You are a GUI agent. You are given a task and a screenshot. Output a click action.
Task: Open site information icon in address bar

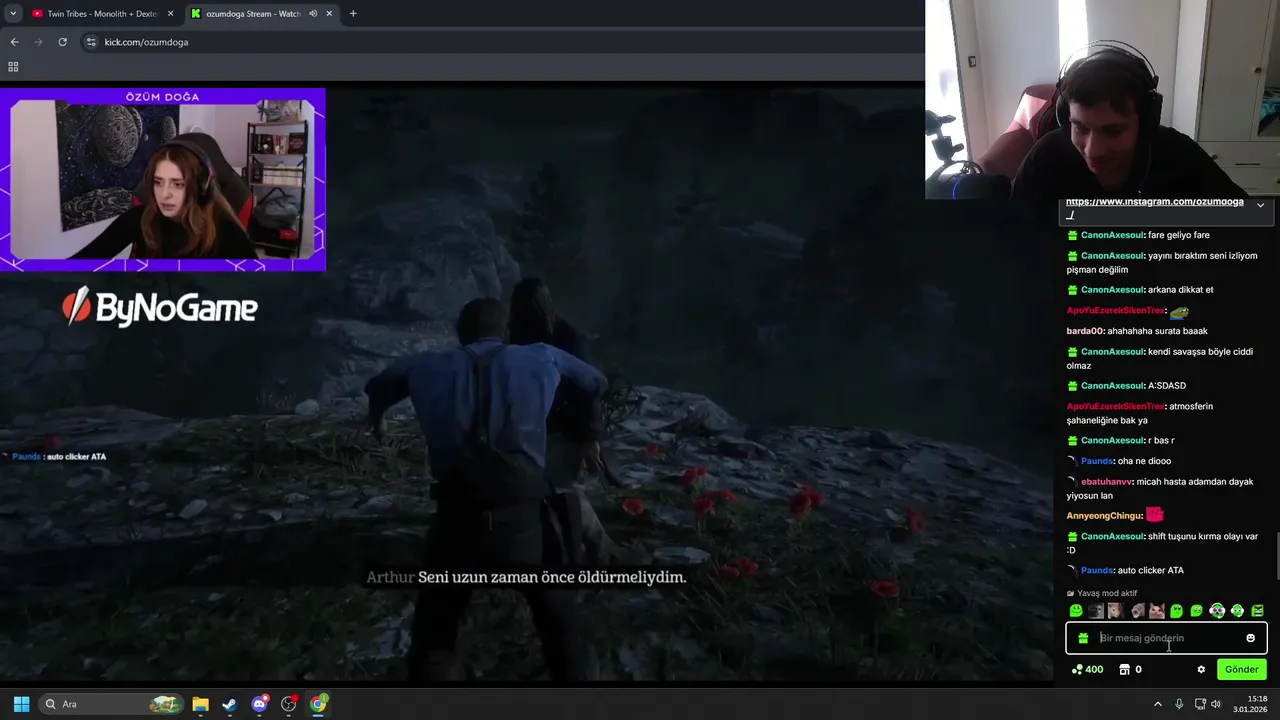click(x=91, y=42)
